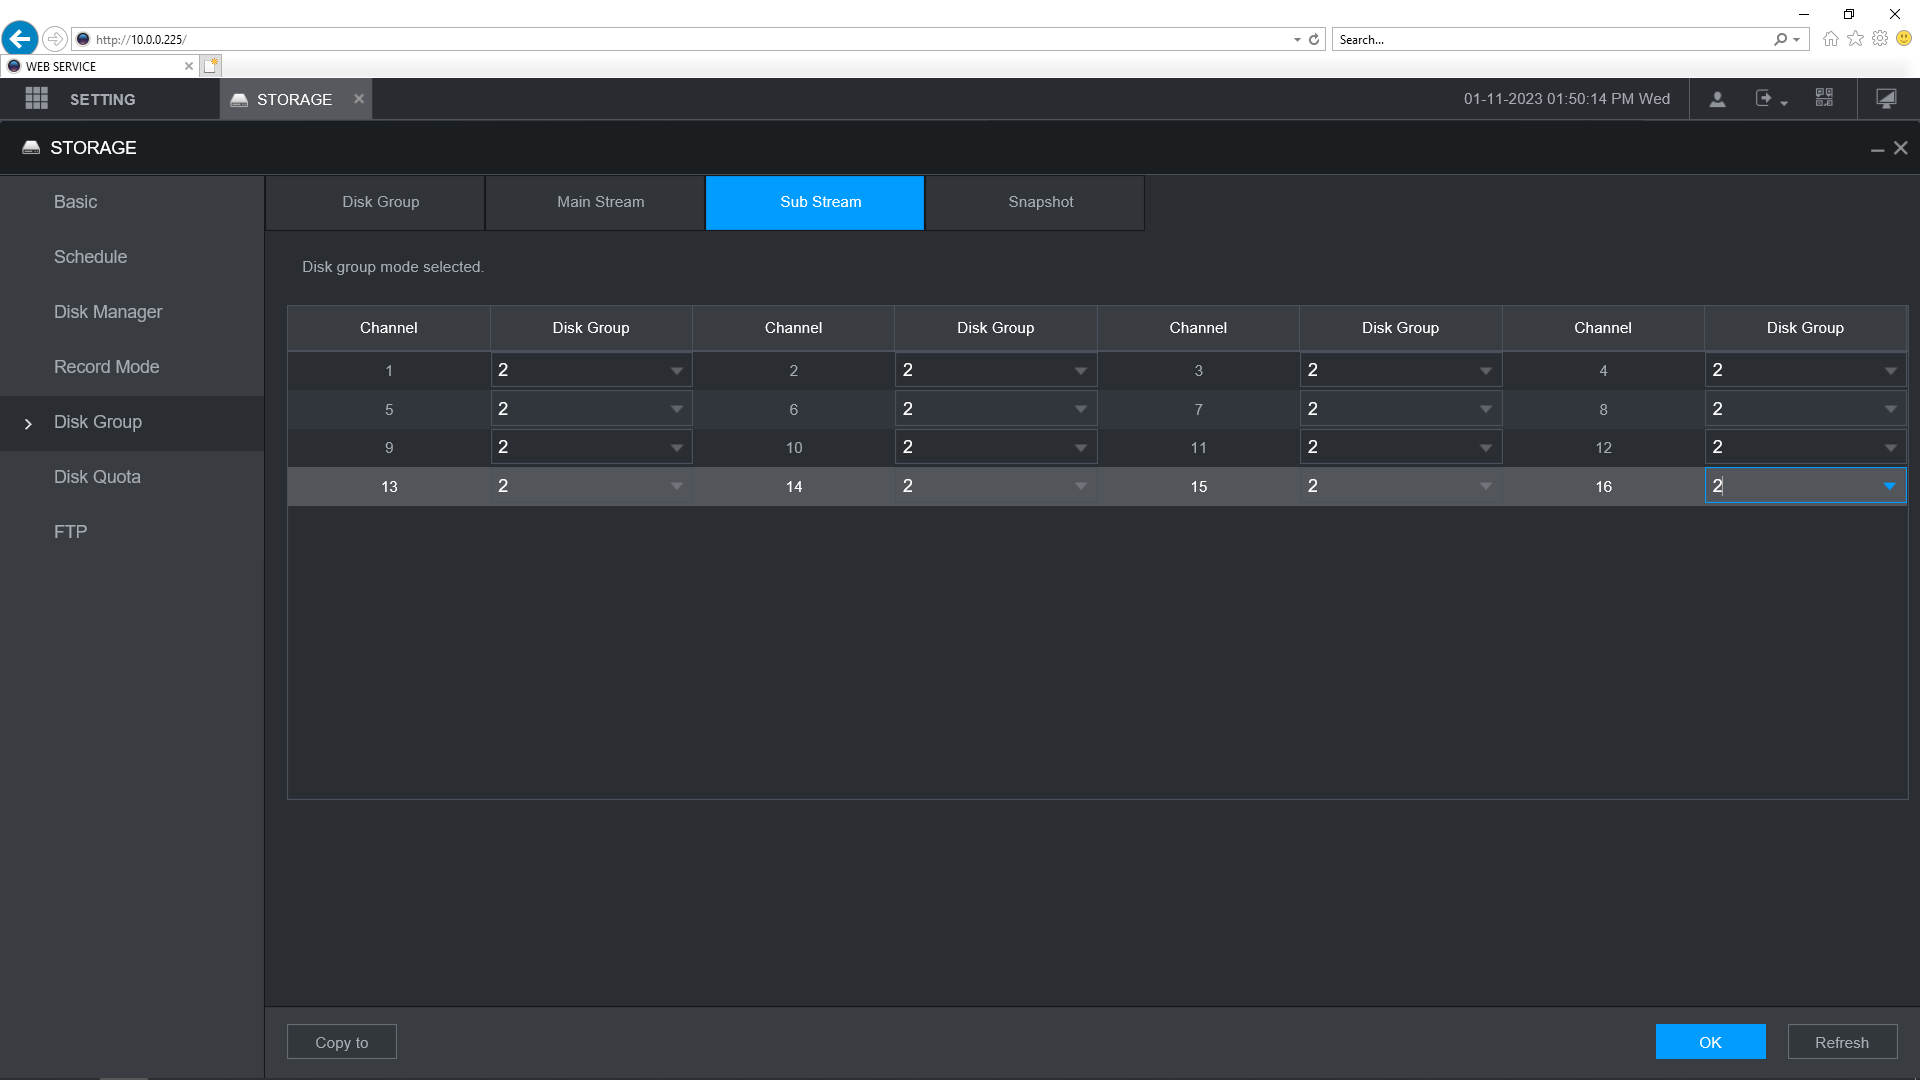Screen dimensions: 1920x1080
Task: Click the Copy to button
Action: click(342, 1042)
